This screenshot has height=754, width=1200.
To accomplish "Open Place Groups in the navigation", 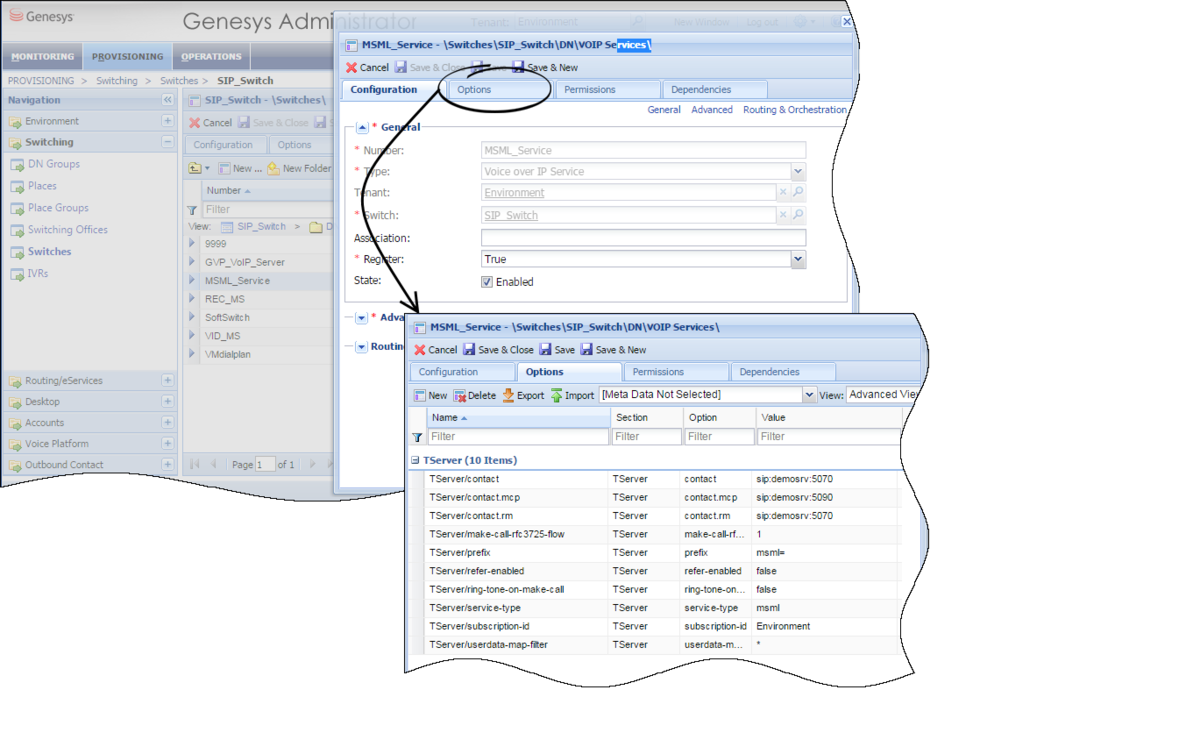I will pos(58,208).
